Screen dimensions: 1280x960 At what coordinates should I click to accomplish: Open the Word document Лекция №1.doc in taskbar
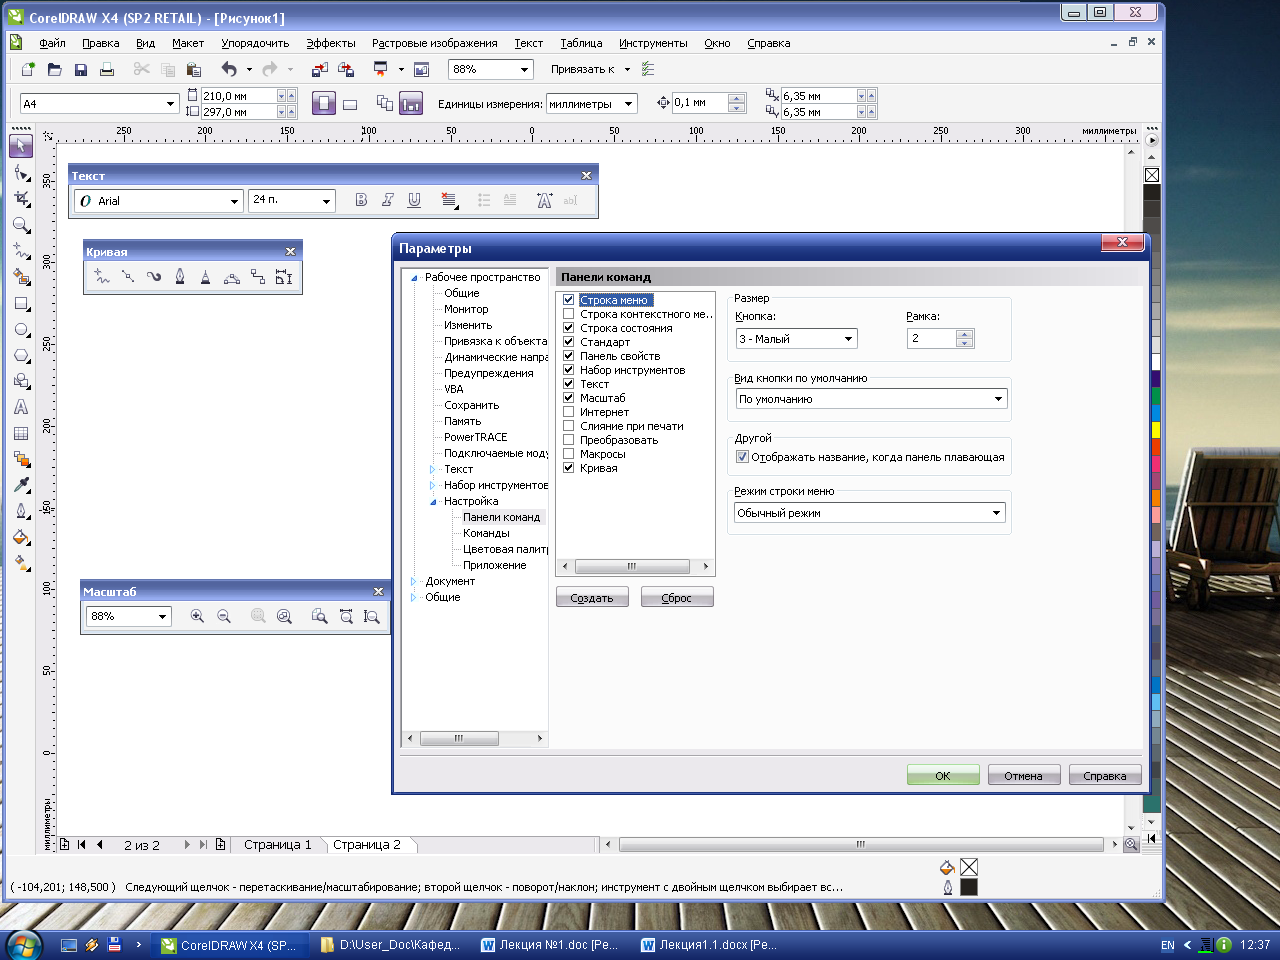551,945
